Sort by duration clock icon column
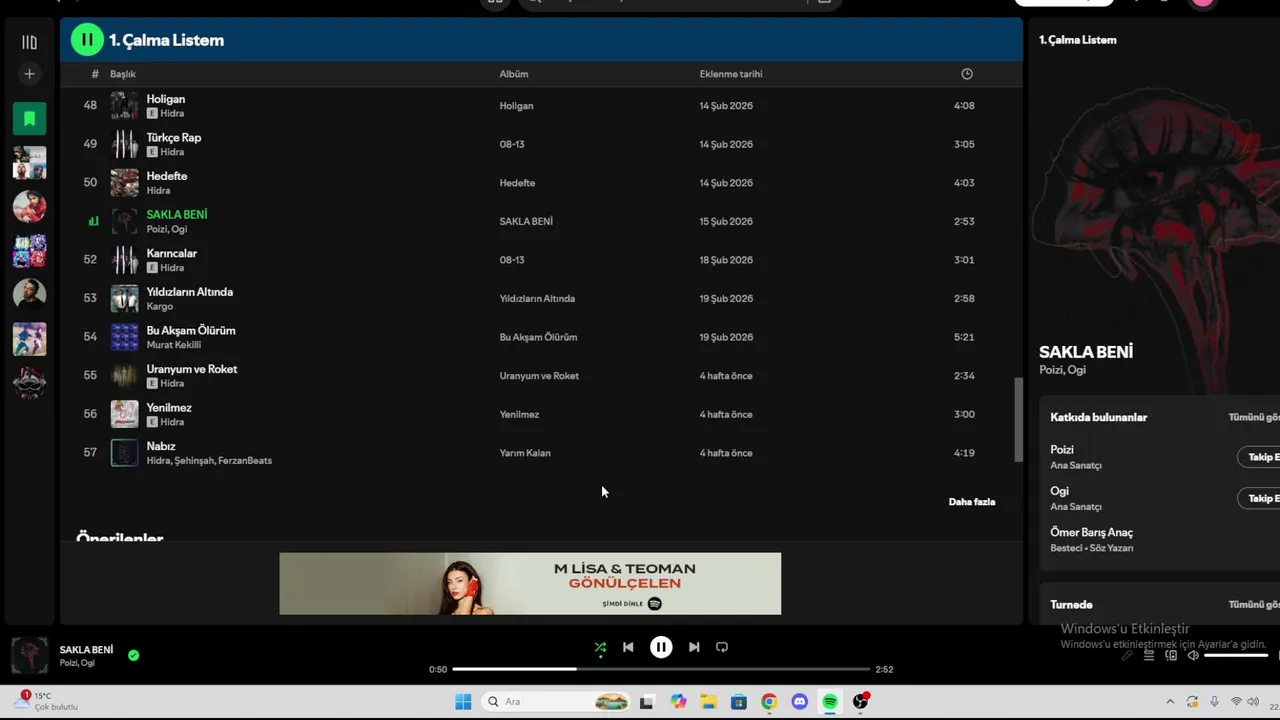The width and height of the screenshot is (1280, 720). point(966,74)
